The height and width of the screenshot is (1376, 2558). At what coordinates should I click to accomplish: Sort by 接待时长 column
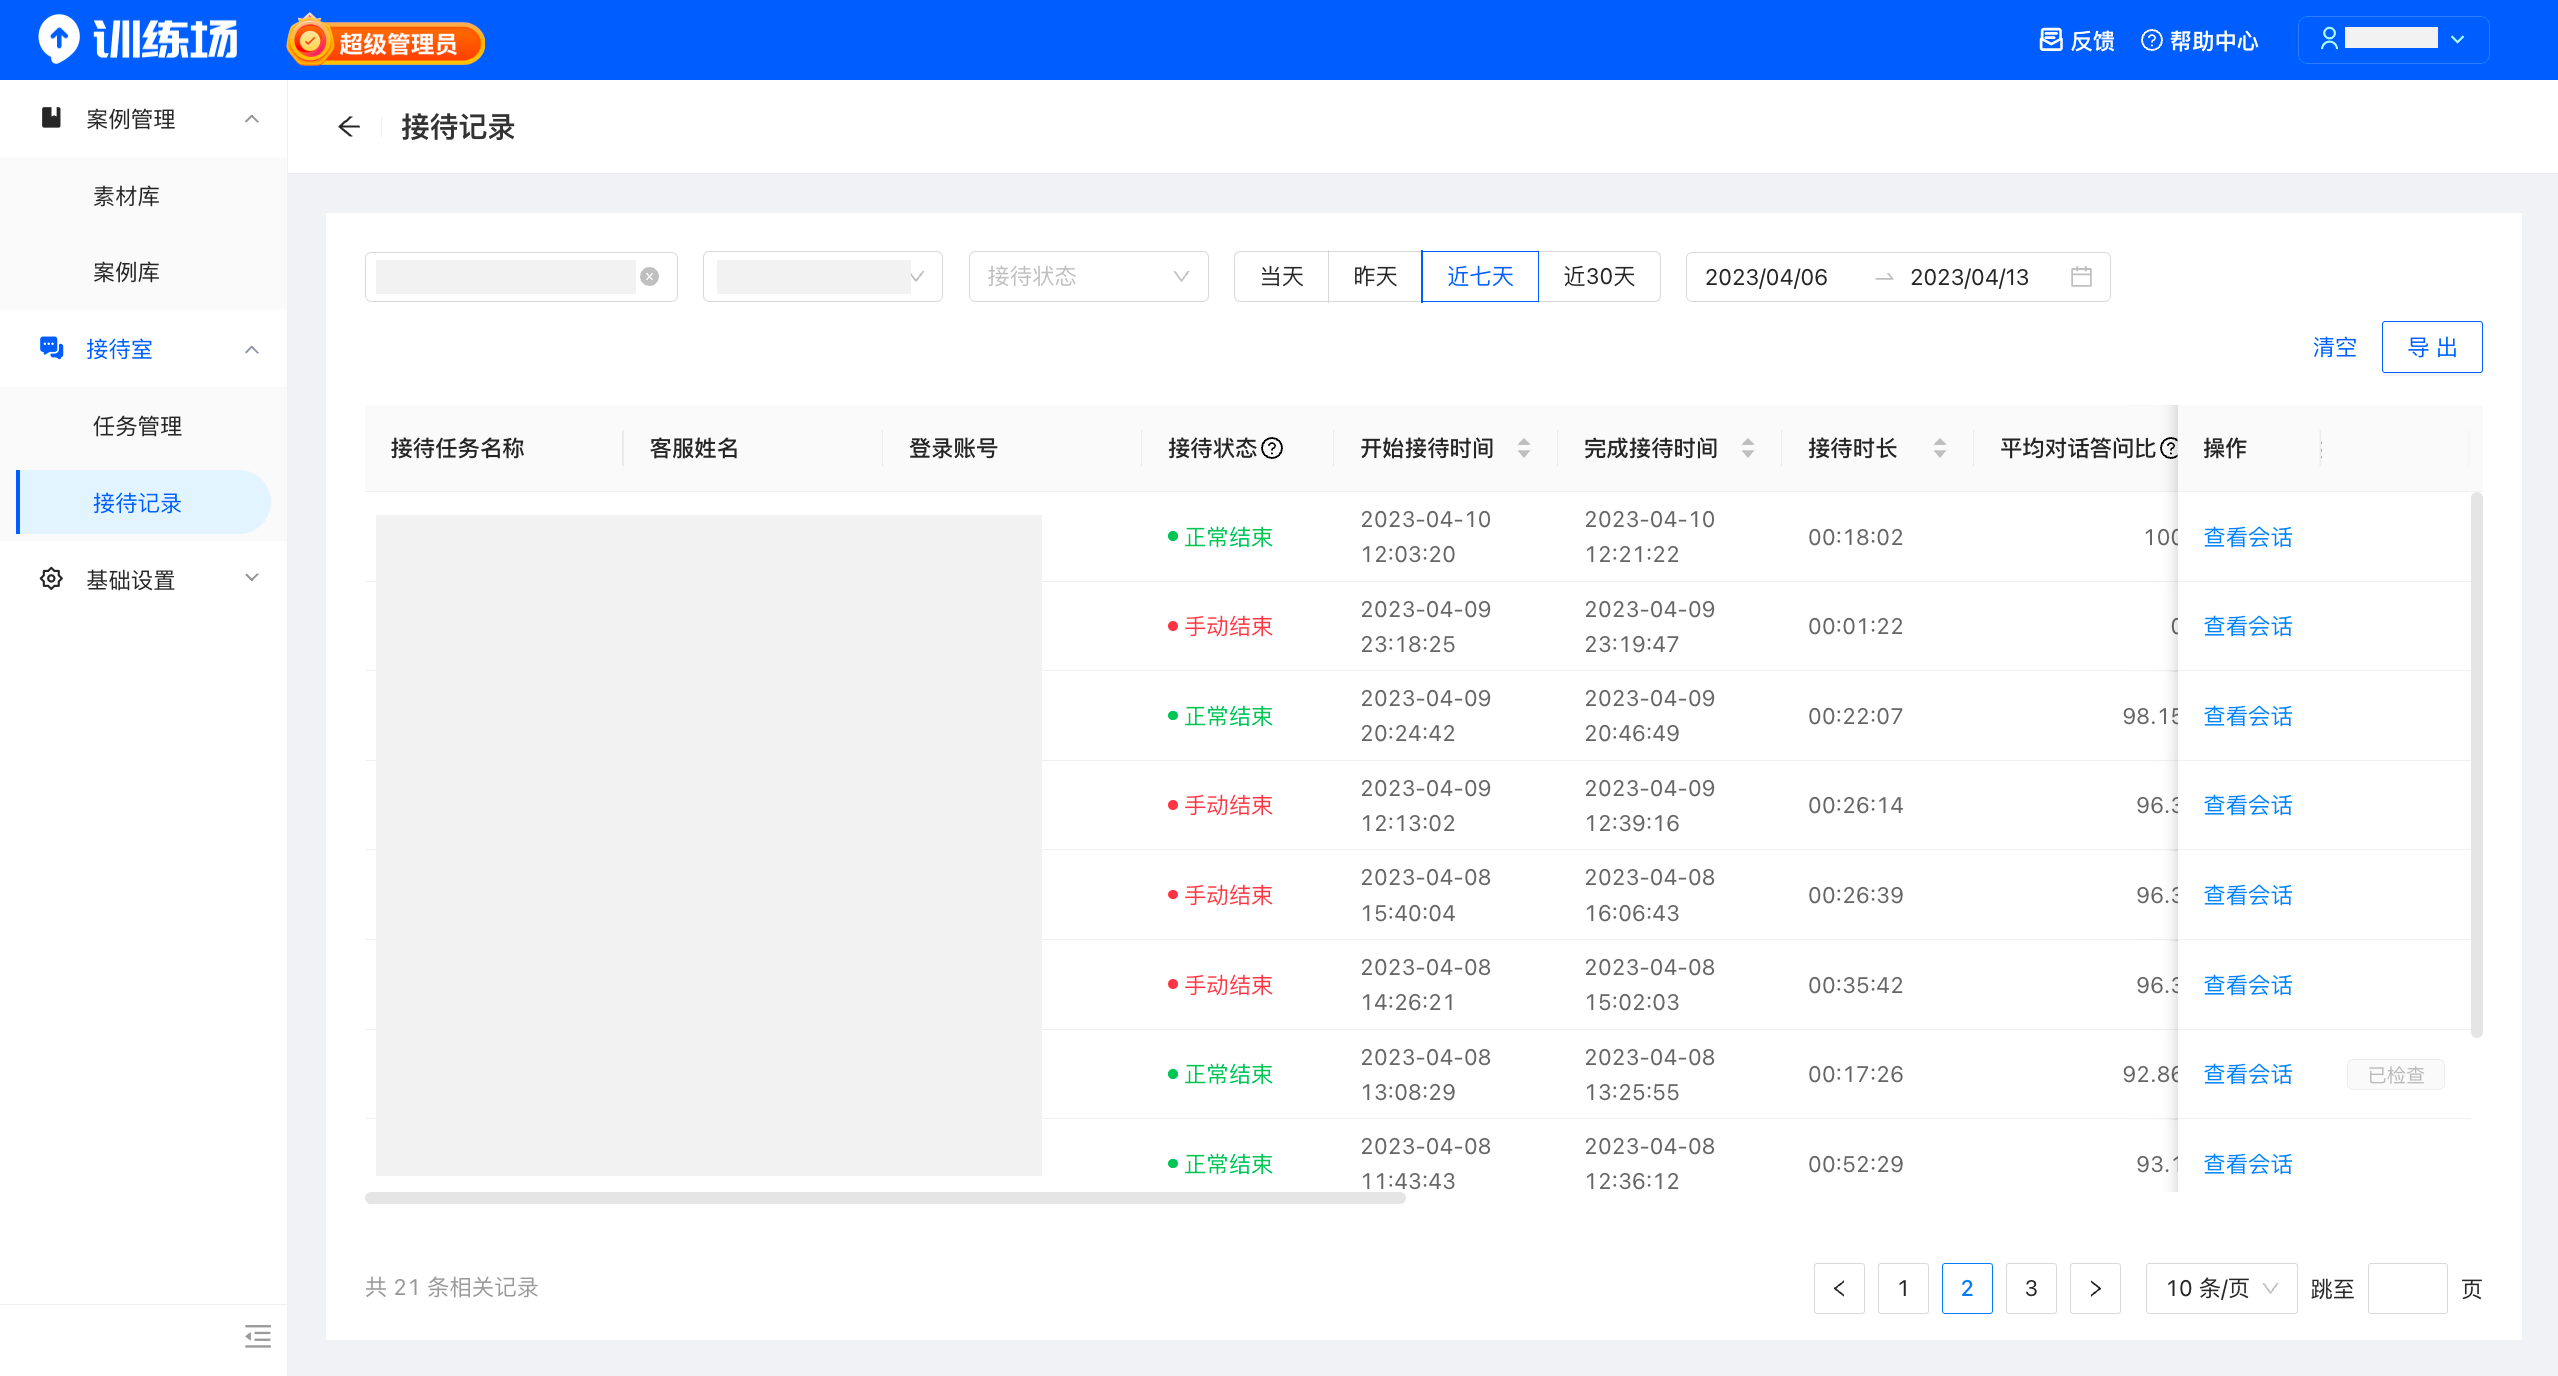1940,448
